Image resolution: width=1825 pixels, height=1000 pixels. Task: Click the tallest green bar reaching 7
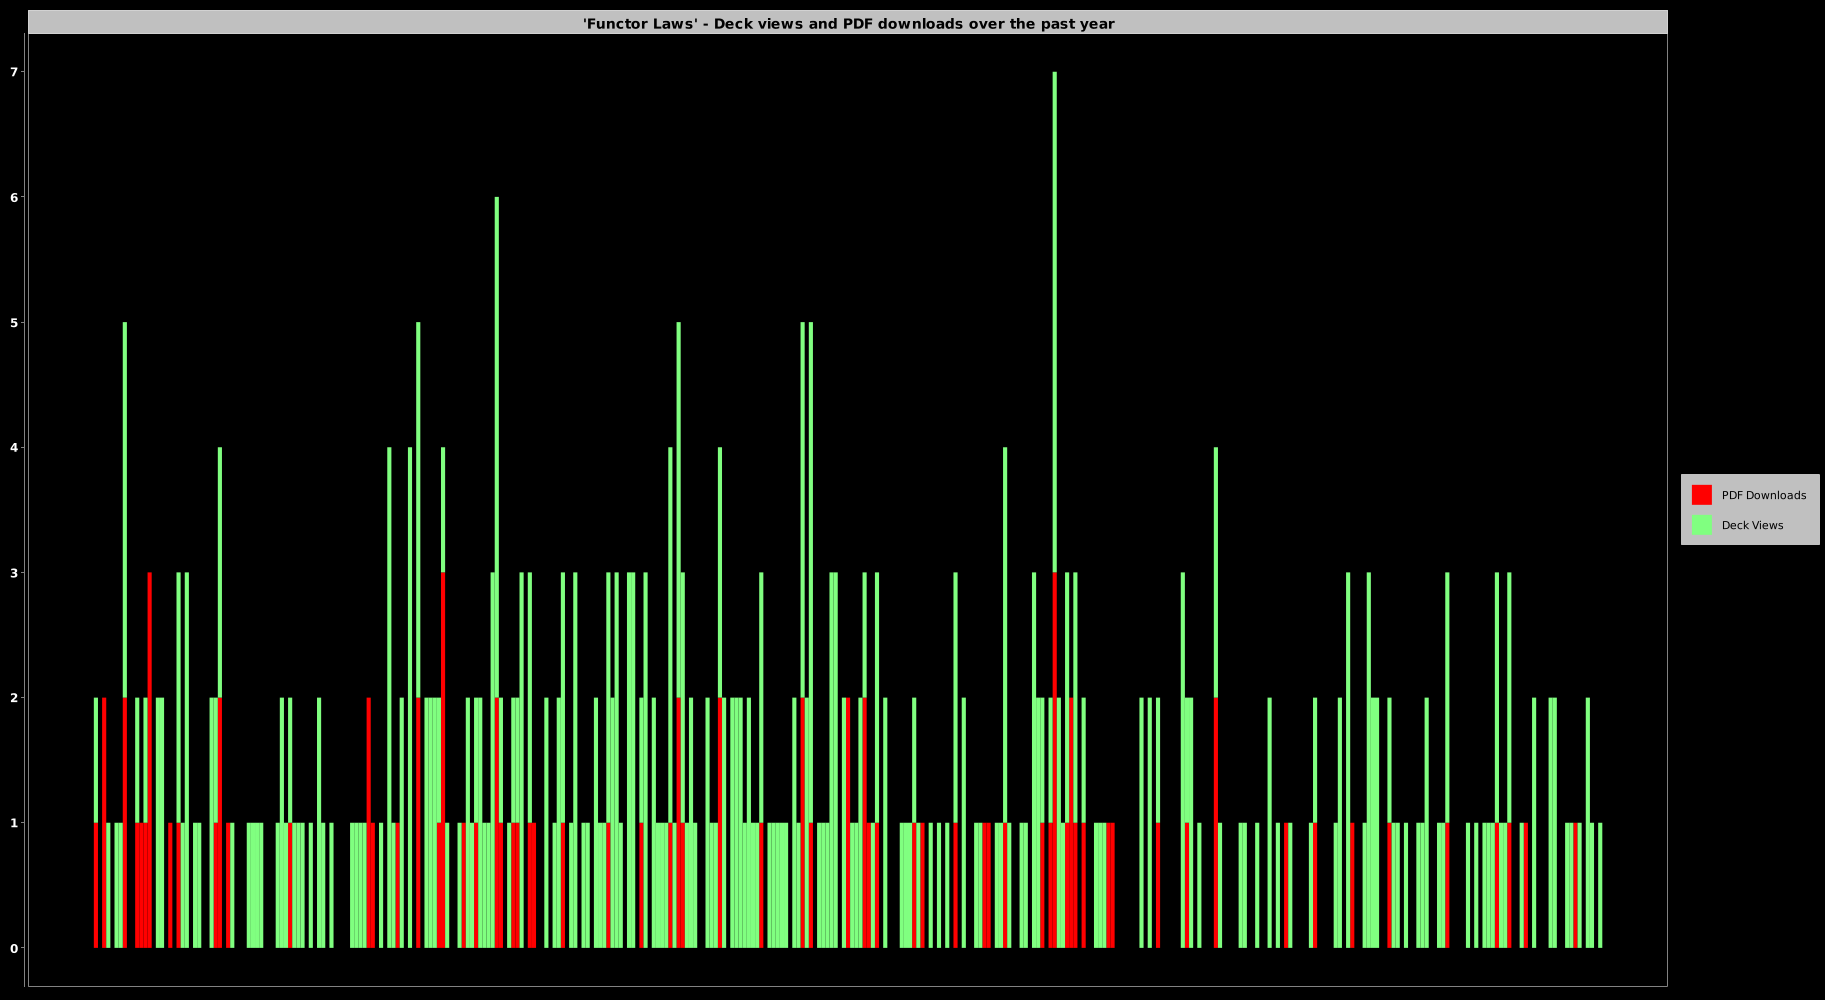coord(1054,322)
